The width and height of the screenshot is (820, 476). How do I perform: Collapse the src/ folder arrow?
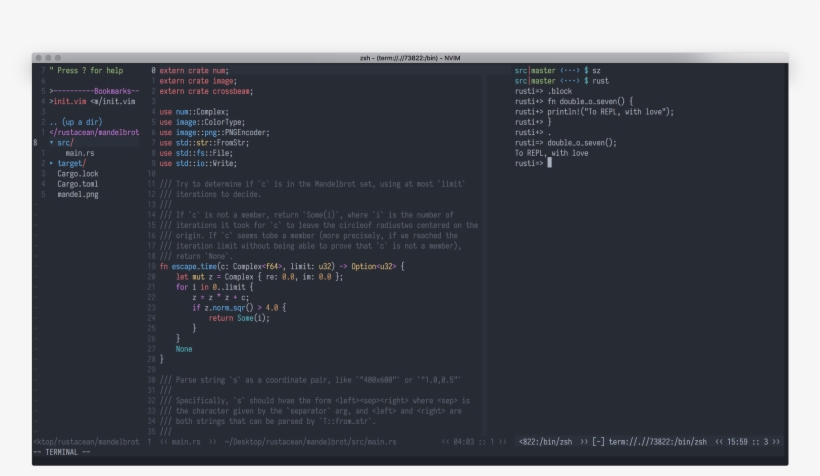click(x=51, y=142)
